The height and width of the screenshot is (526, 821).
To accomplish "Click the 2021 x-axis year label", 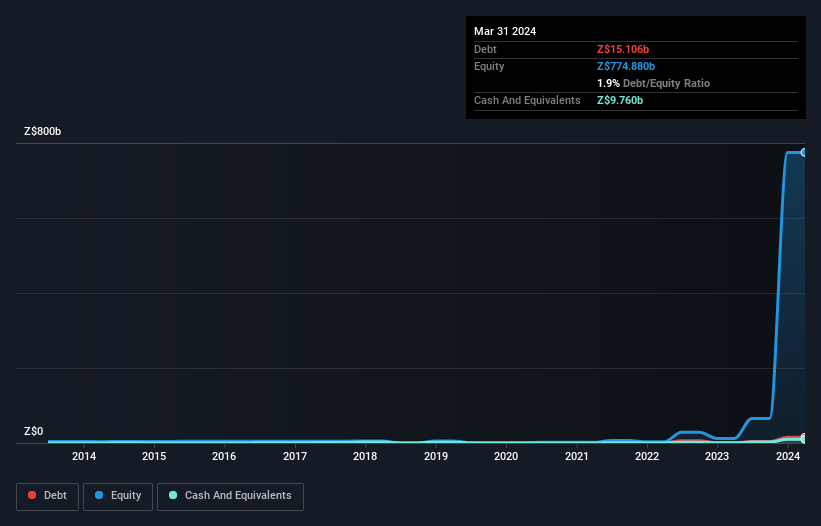I will point(576,456).
